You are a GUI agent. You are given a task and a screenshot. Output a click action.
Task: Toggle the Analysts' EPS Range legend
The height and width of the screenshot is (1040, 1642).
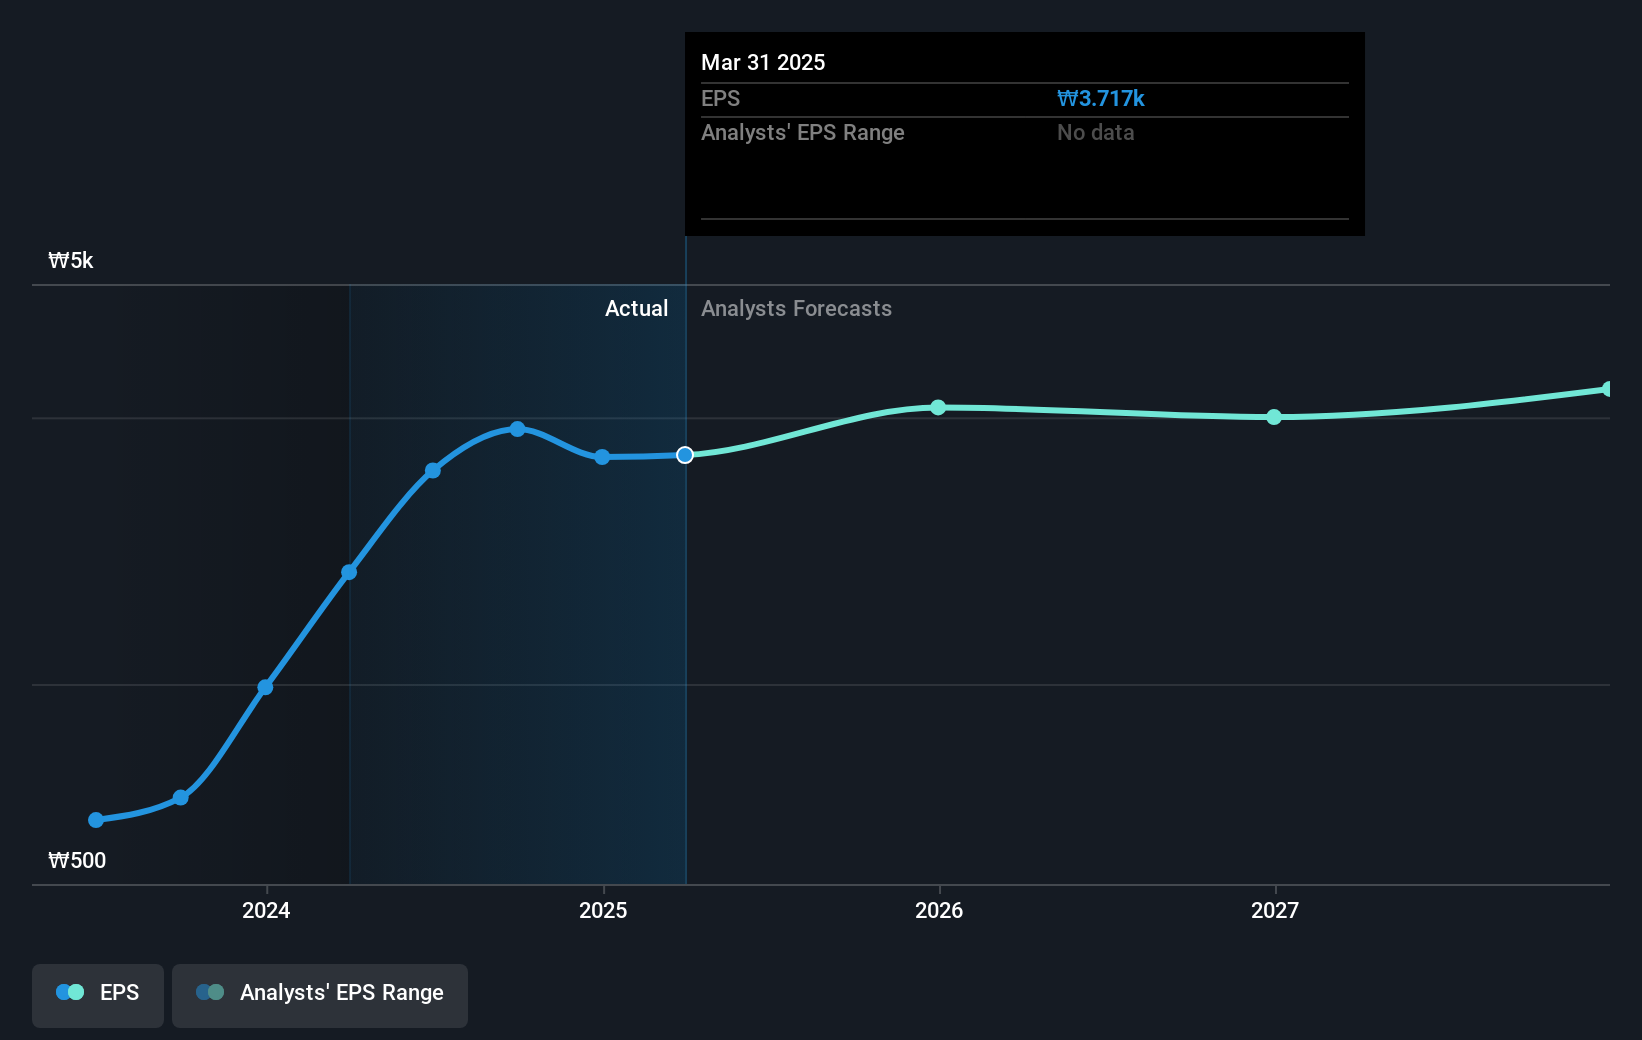coord(320,995)
